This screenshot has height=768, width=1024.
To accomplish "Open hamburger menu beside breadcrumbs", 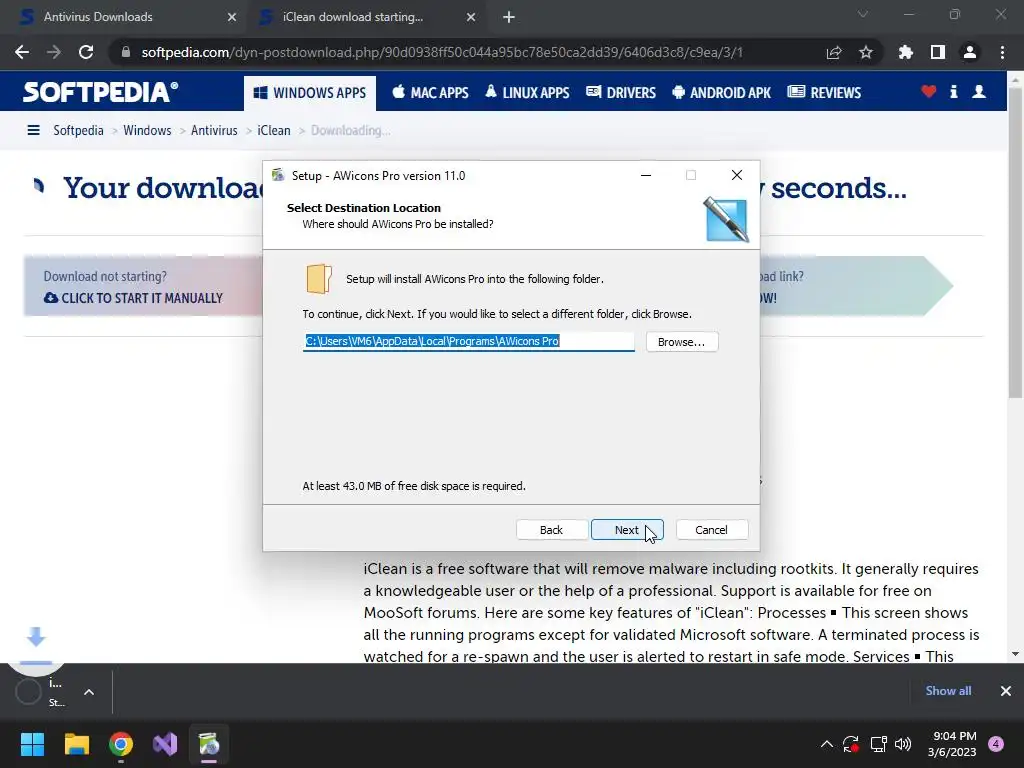I will (x=33, y=130).
